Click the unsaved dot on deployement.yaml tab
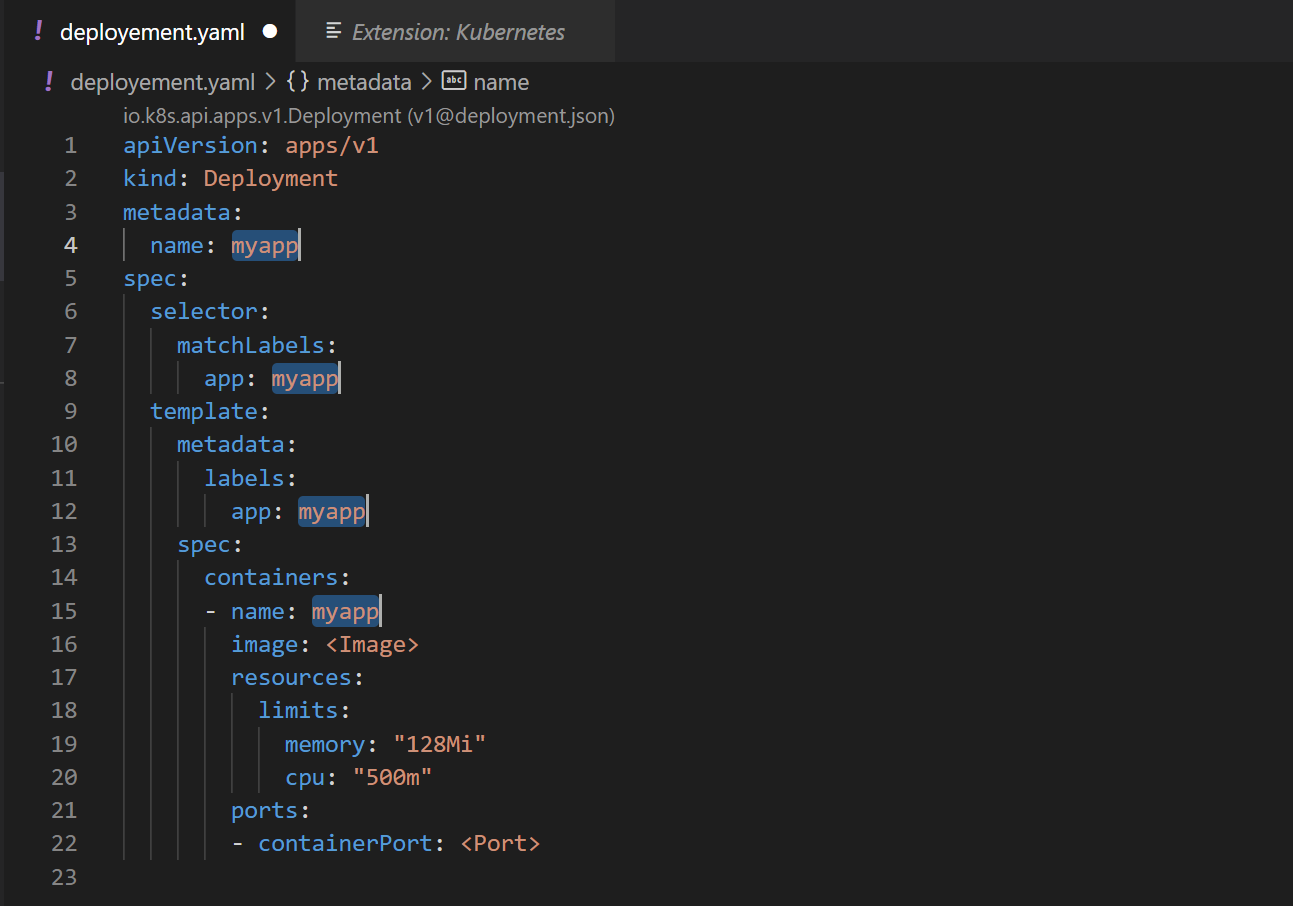The image size is (1293, 906). (x=269, y=31)
